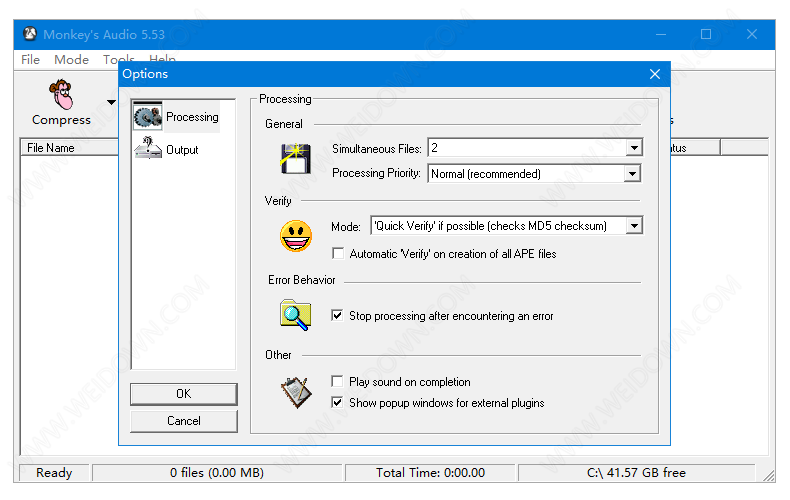Expand the Verify Mode dropdown
The width and height of the screenshot is (790, 500).
tap(634, 226)
